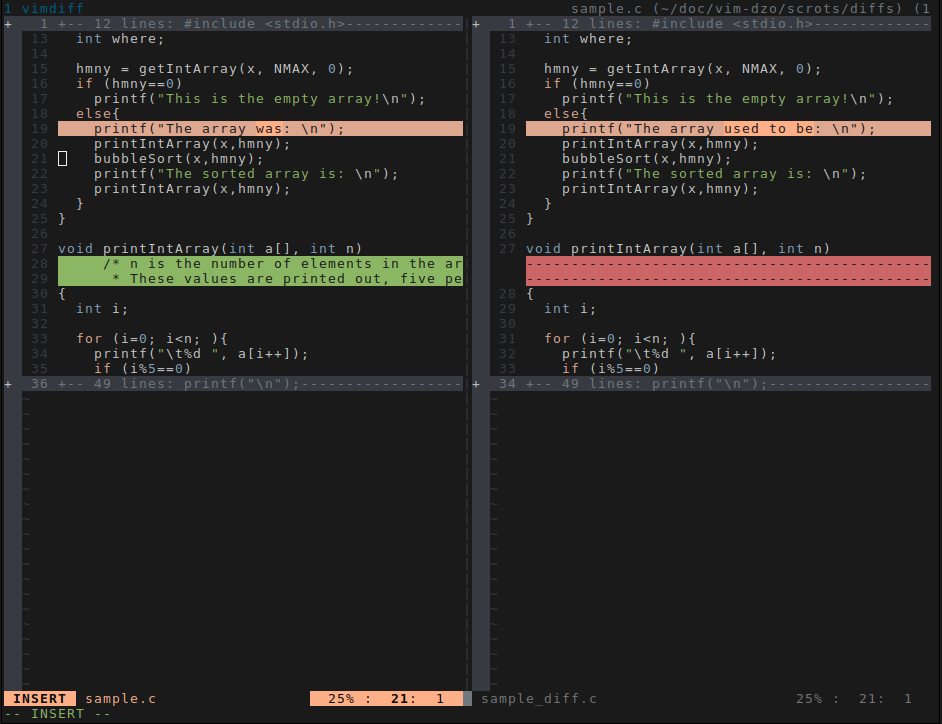
Task: Click the '-- INSERT --' message at bottom
Action: [x=58, y=714]
